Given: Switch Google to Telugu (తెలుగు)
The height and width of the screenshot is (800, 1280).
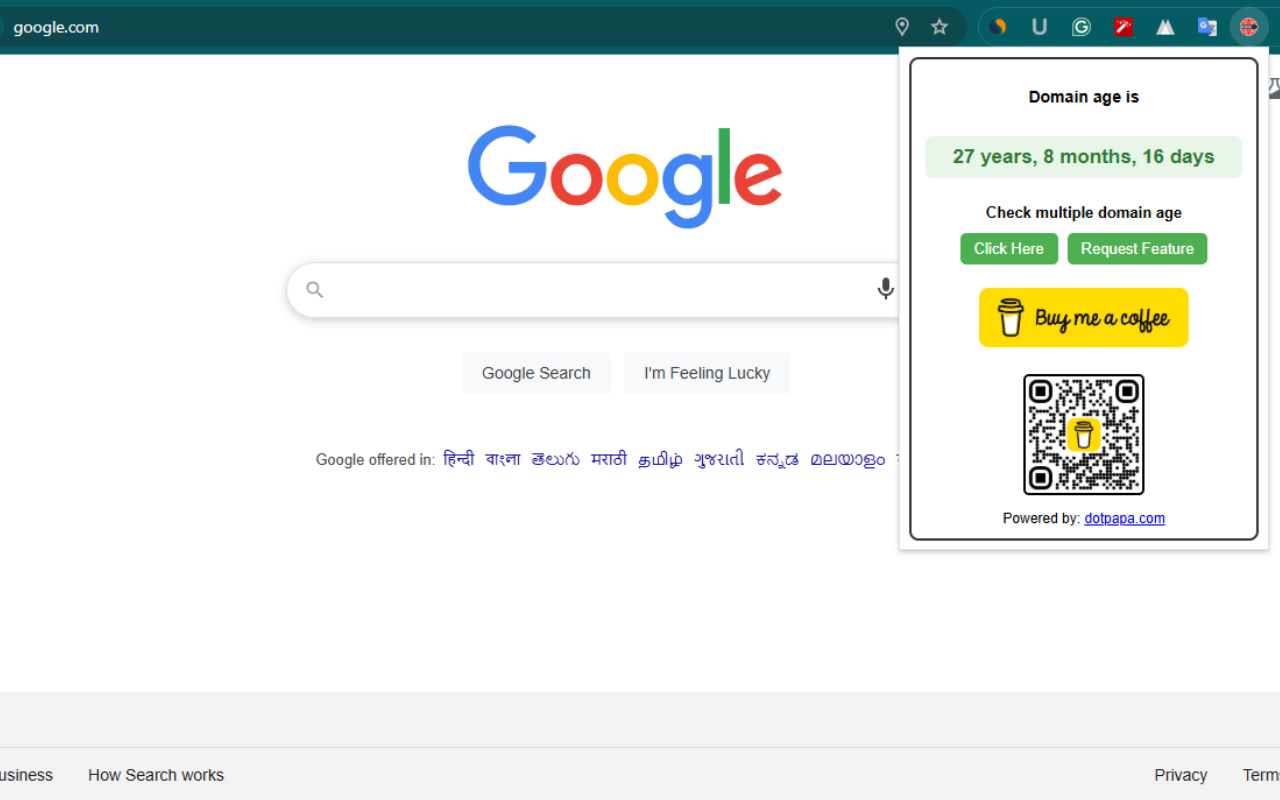Looking at the screenshot, I should click(555, 459).
